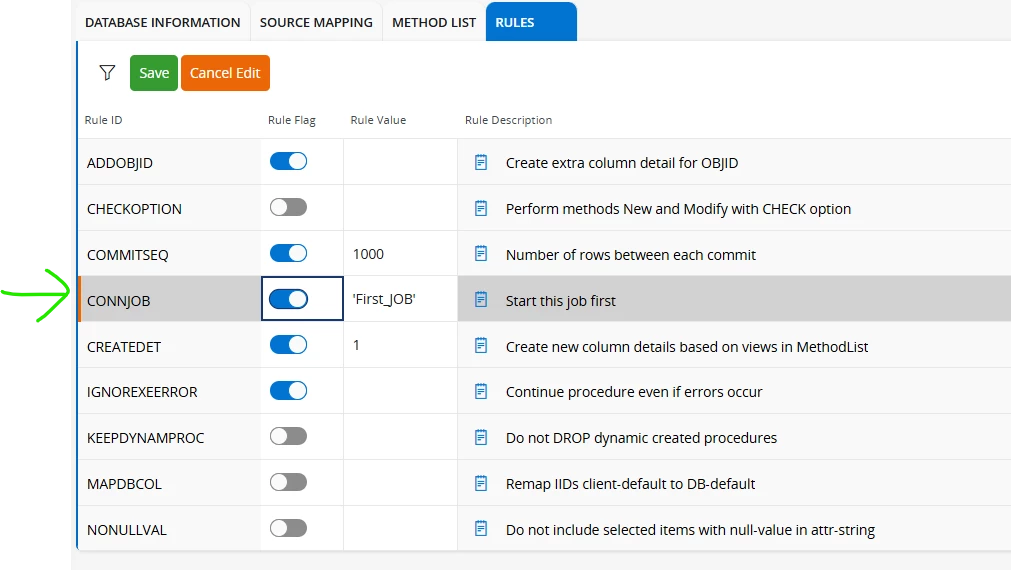Switch off the IGNOREXEERROR rule flag
Image resolution: width=1011 pixels, height=570 pixels.
[288, 391]
